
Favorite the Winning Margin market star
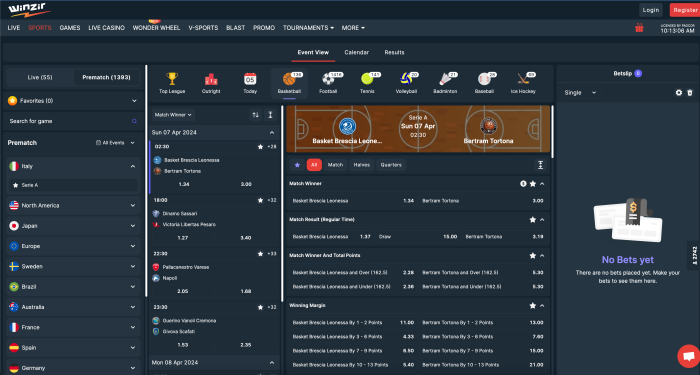(533, 306)
